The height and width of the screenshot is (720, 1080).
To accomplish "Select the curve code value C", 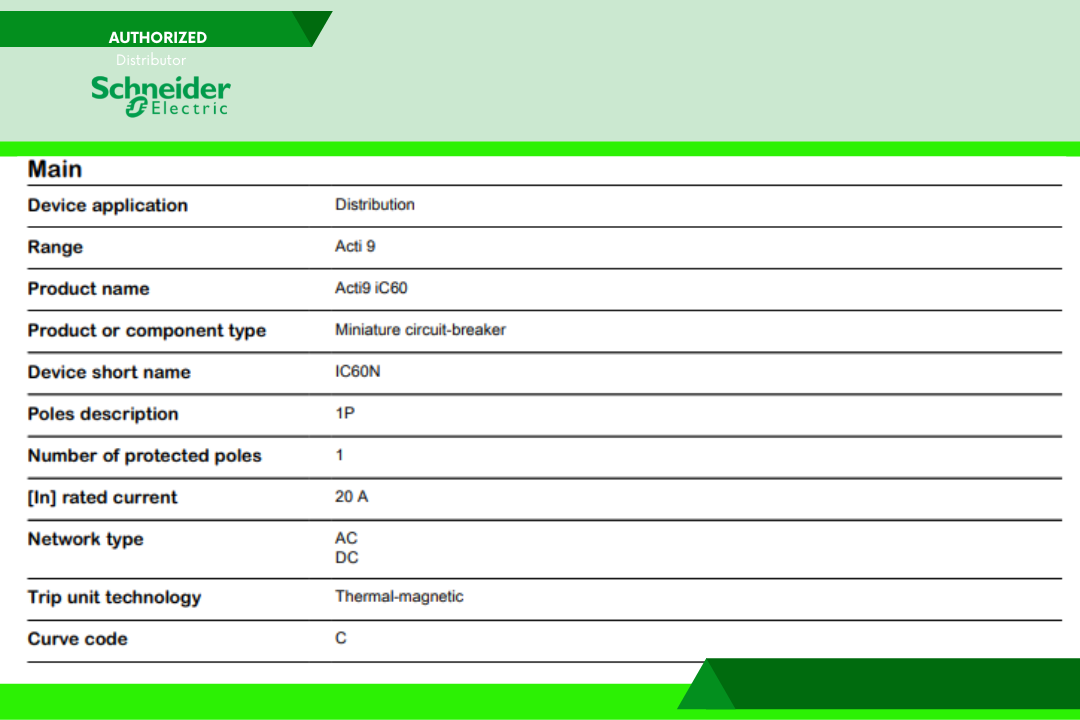I will (341, 639).
